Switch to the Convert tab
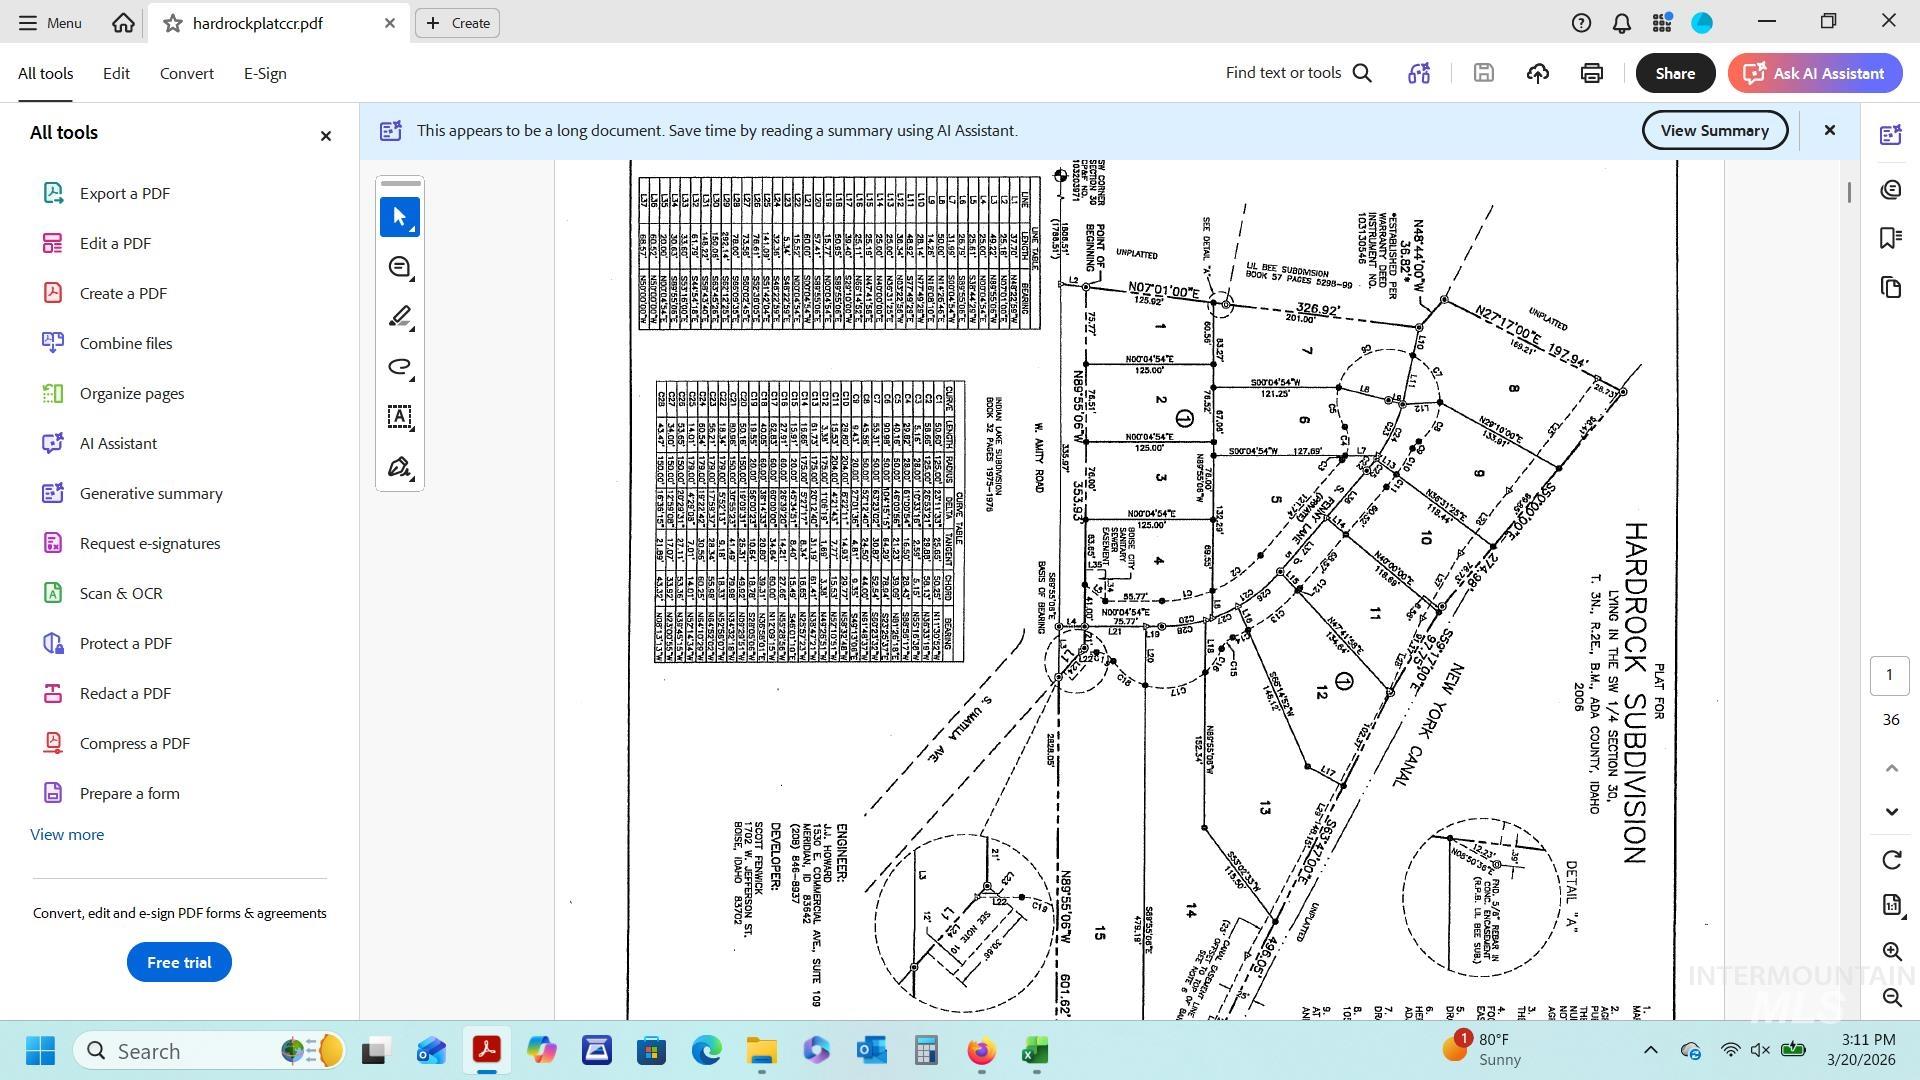Viewport: 1920px width, 1080px height. (186, 72)
